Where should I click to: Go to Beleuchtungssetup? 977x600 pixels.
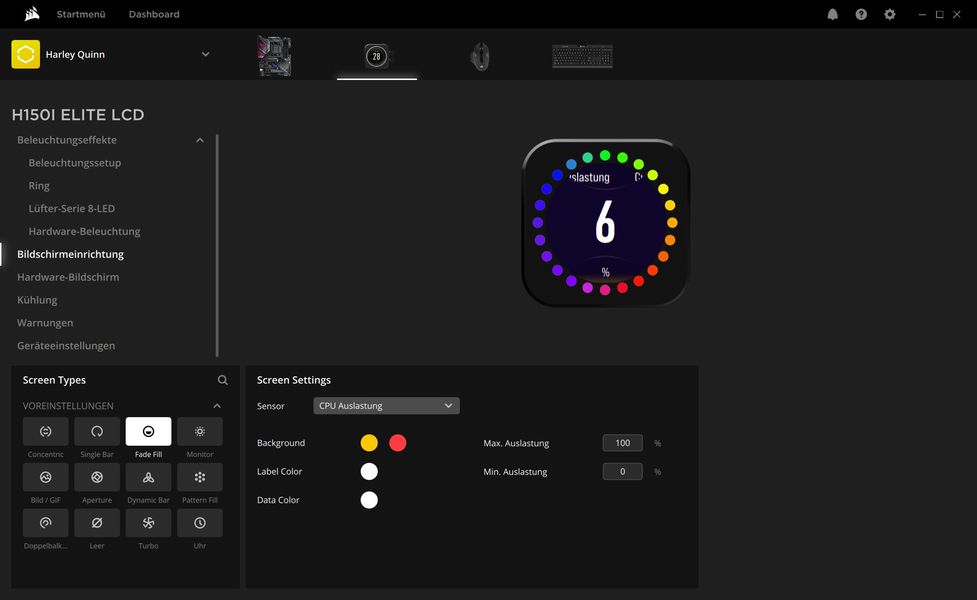(75, 163)
